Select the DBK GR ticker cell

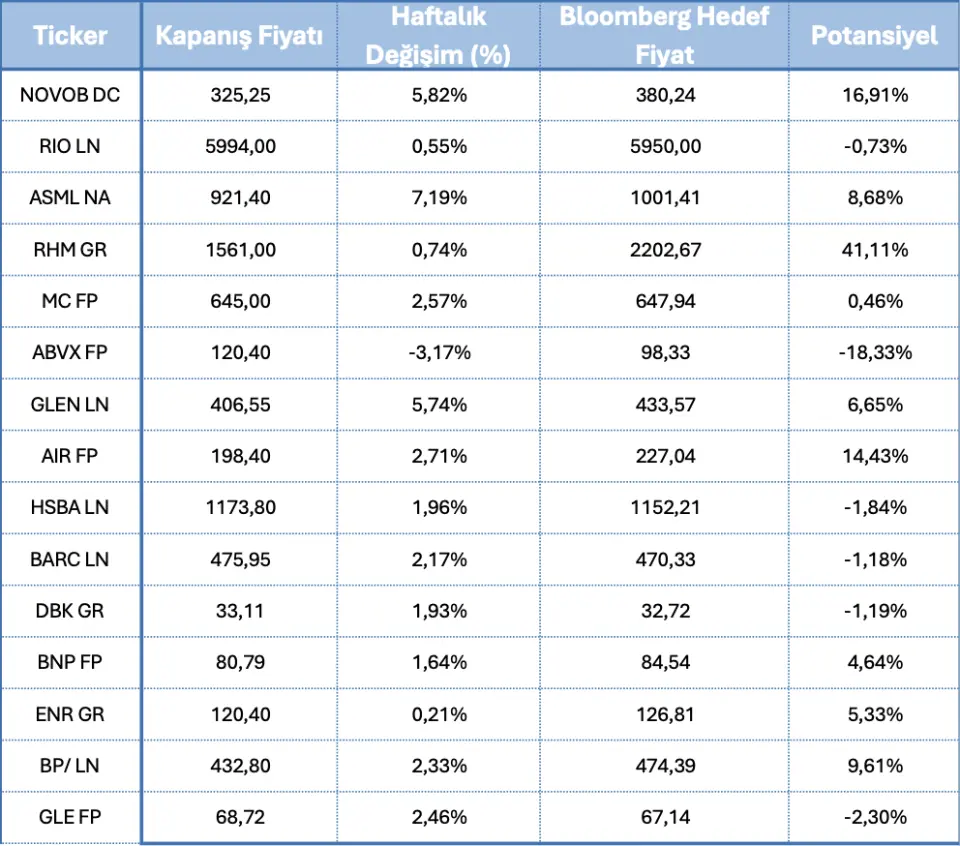(70, 610)
